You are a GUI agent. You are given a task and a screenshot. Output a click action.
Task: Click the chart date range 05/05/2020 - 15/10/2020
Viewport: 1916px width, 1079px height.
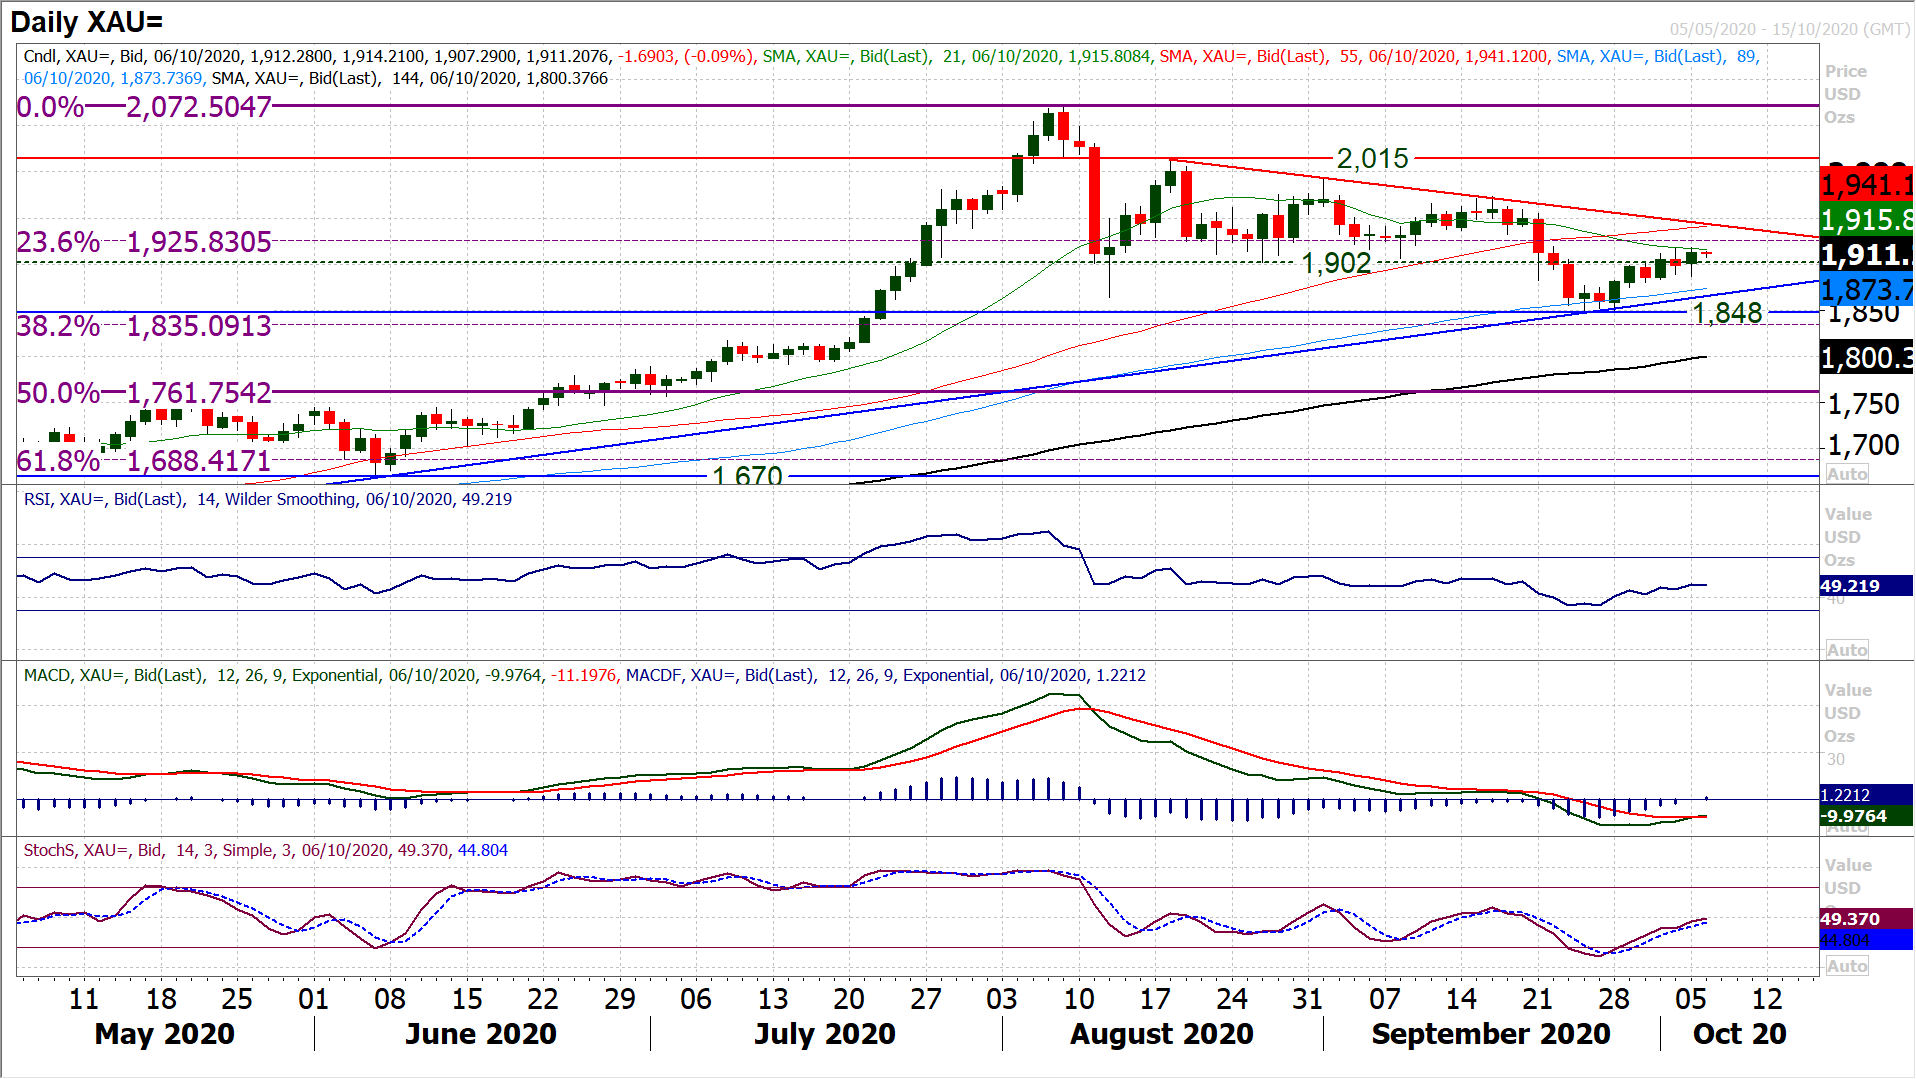point(1789,29)
